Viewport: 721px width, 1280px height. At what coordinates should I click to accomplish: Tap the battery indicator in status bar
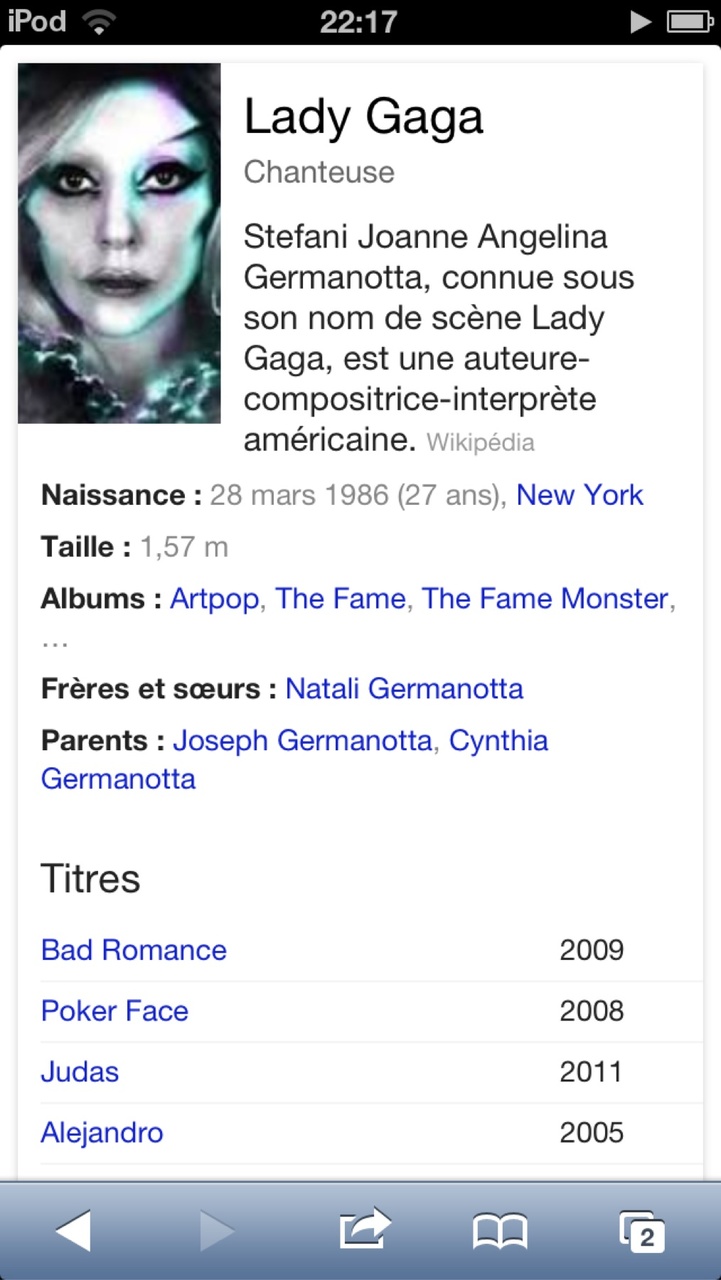tap(688, 22)
